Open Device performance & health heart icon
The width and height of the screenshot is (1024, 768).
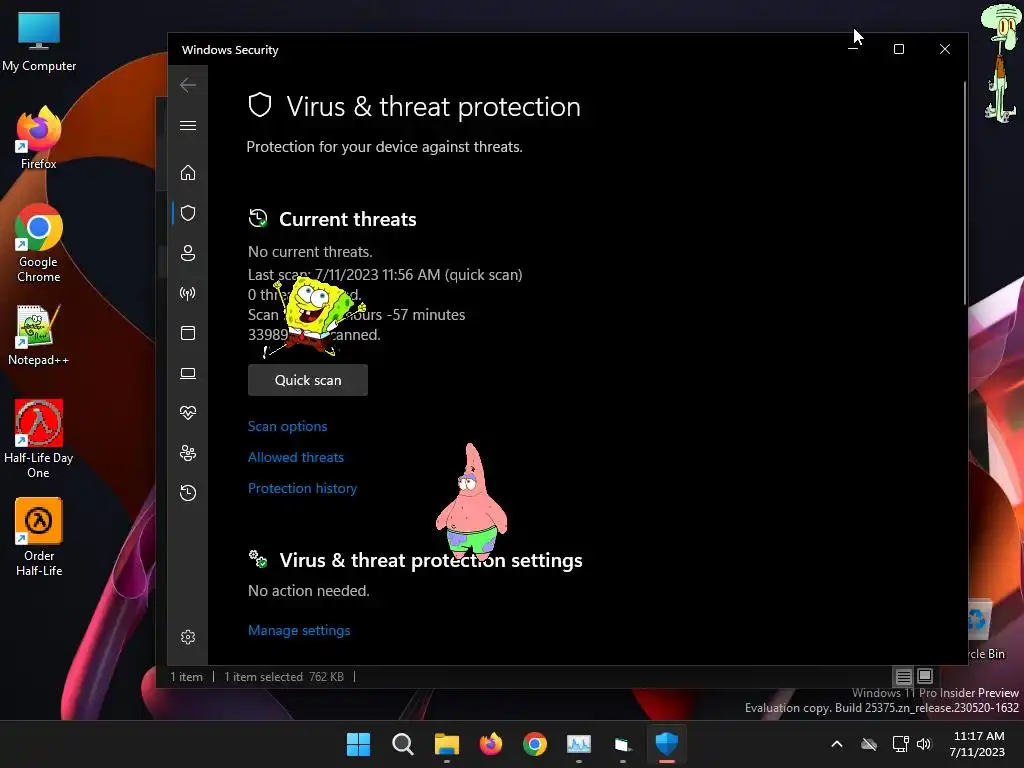pos(188,413)
